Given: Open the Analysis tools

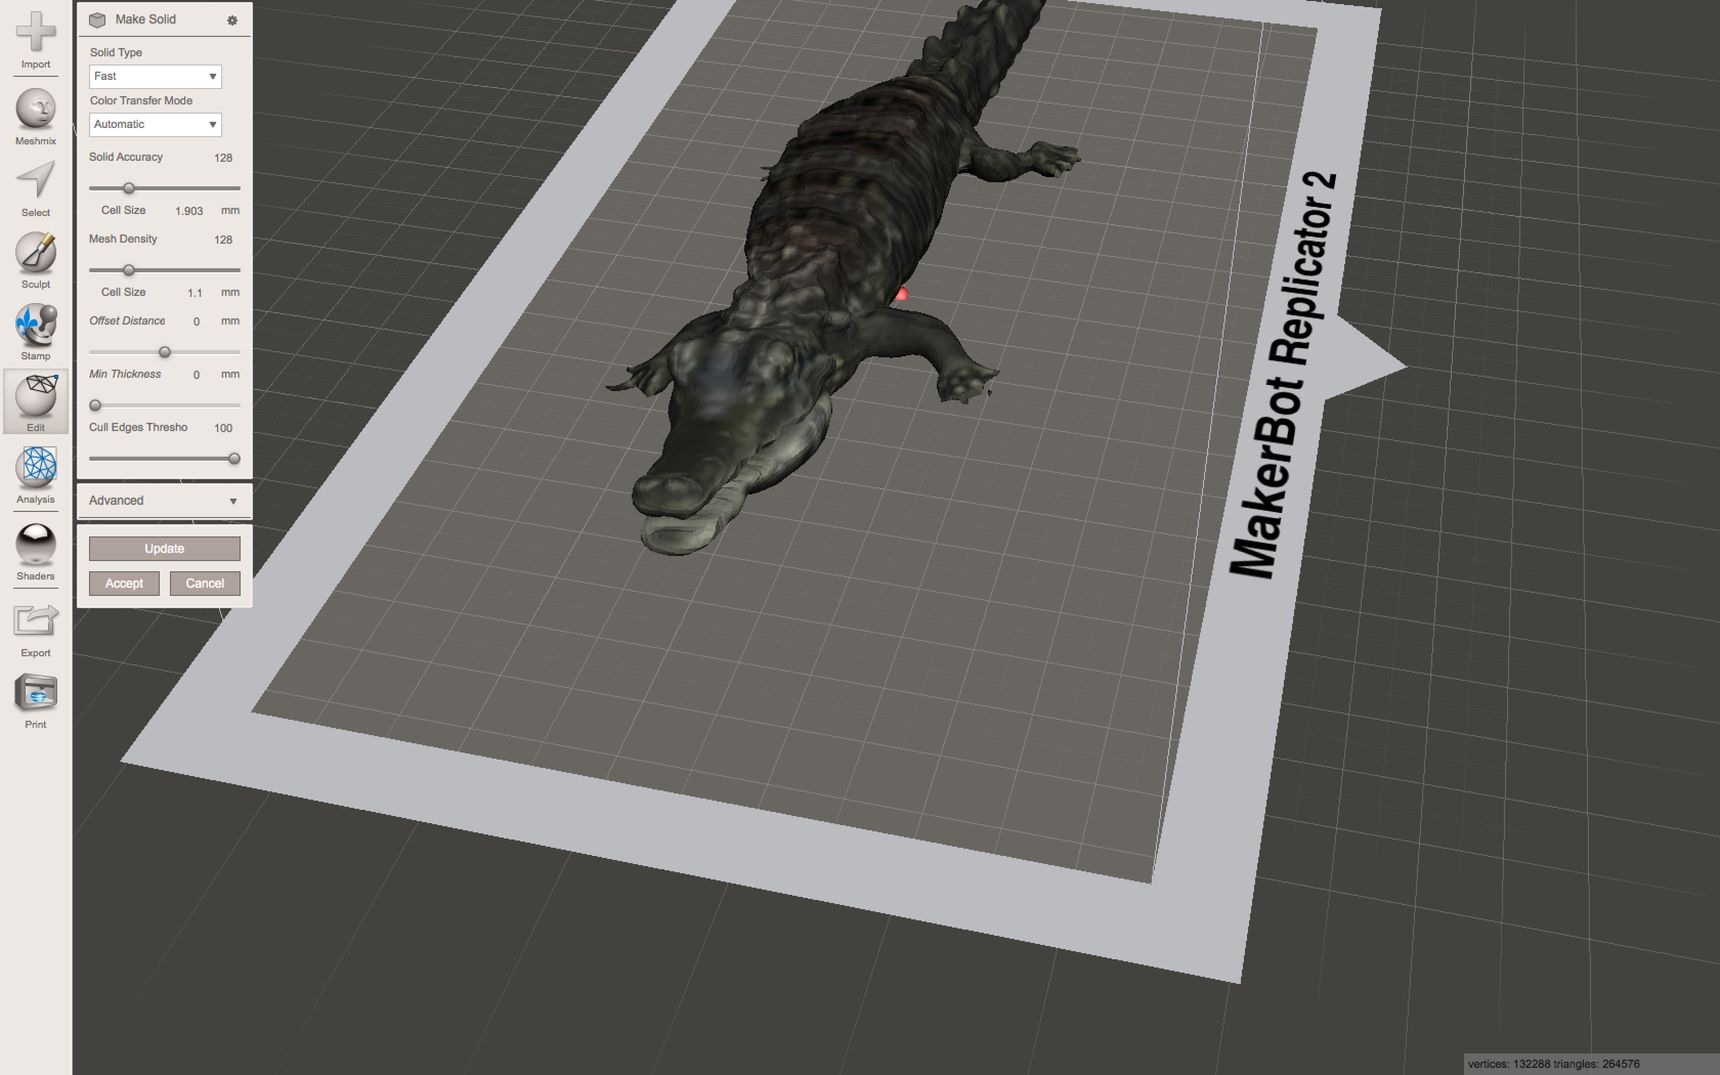Looking at the screenshot, I should (35, 475).
